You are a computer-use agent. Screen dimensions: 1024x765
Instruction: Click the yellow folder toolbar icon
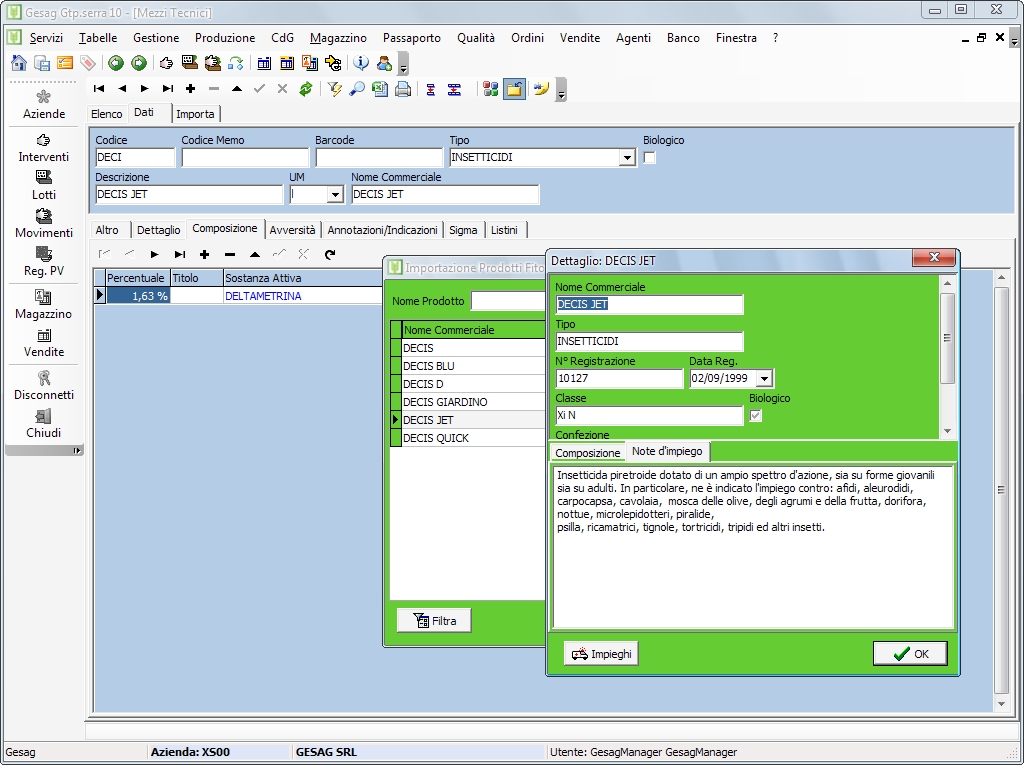[x=514, y=89]
